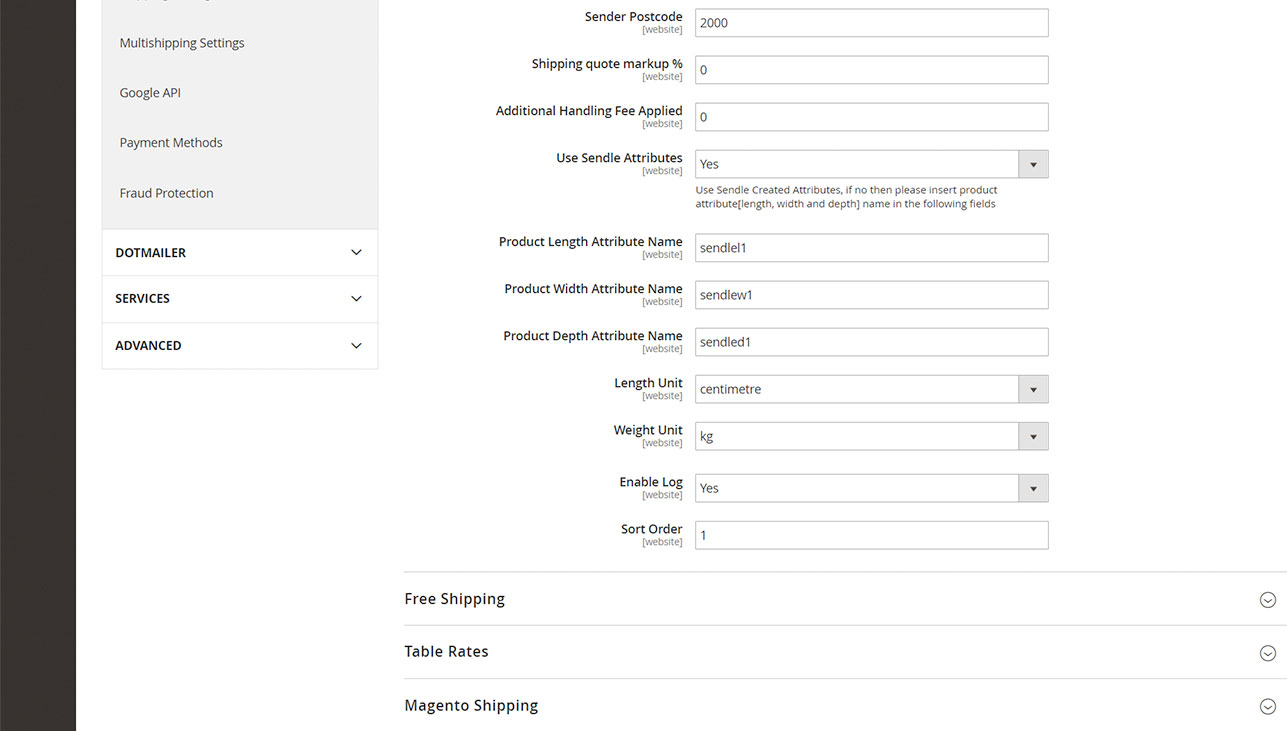1287x731 pixels.
Task: Click the Sort Order input field
Action: point(871,535)
